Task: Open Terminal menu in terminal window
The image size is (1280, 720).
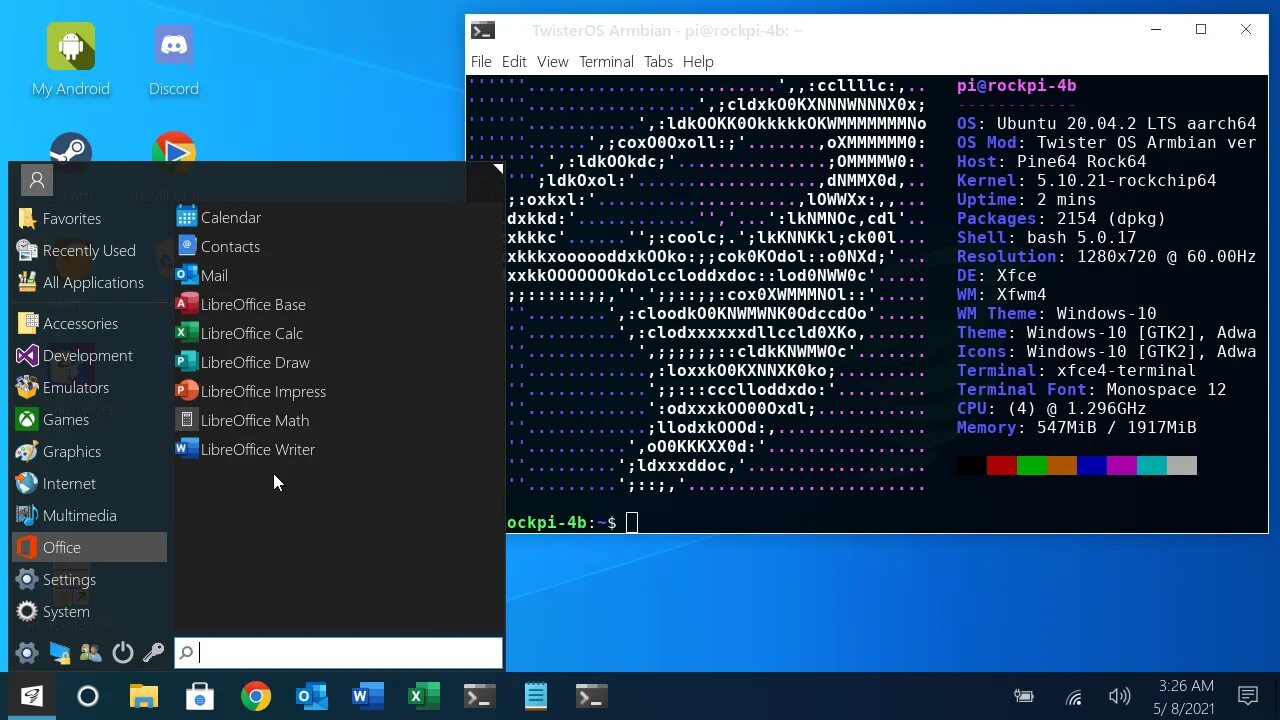Action: point(606,61)
